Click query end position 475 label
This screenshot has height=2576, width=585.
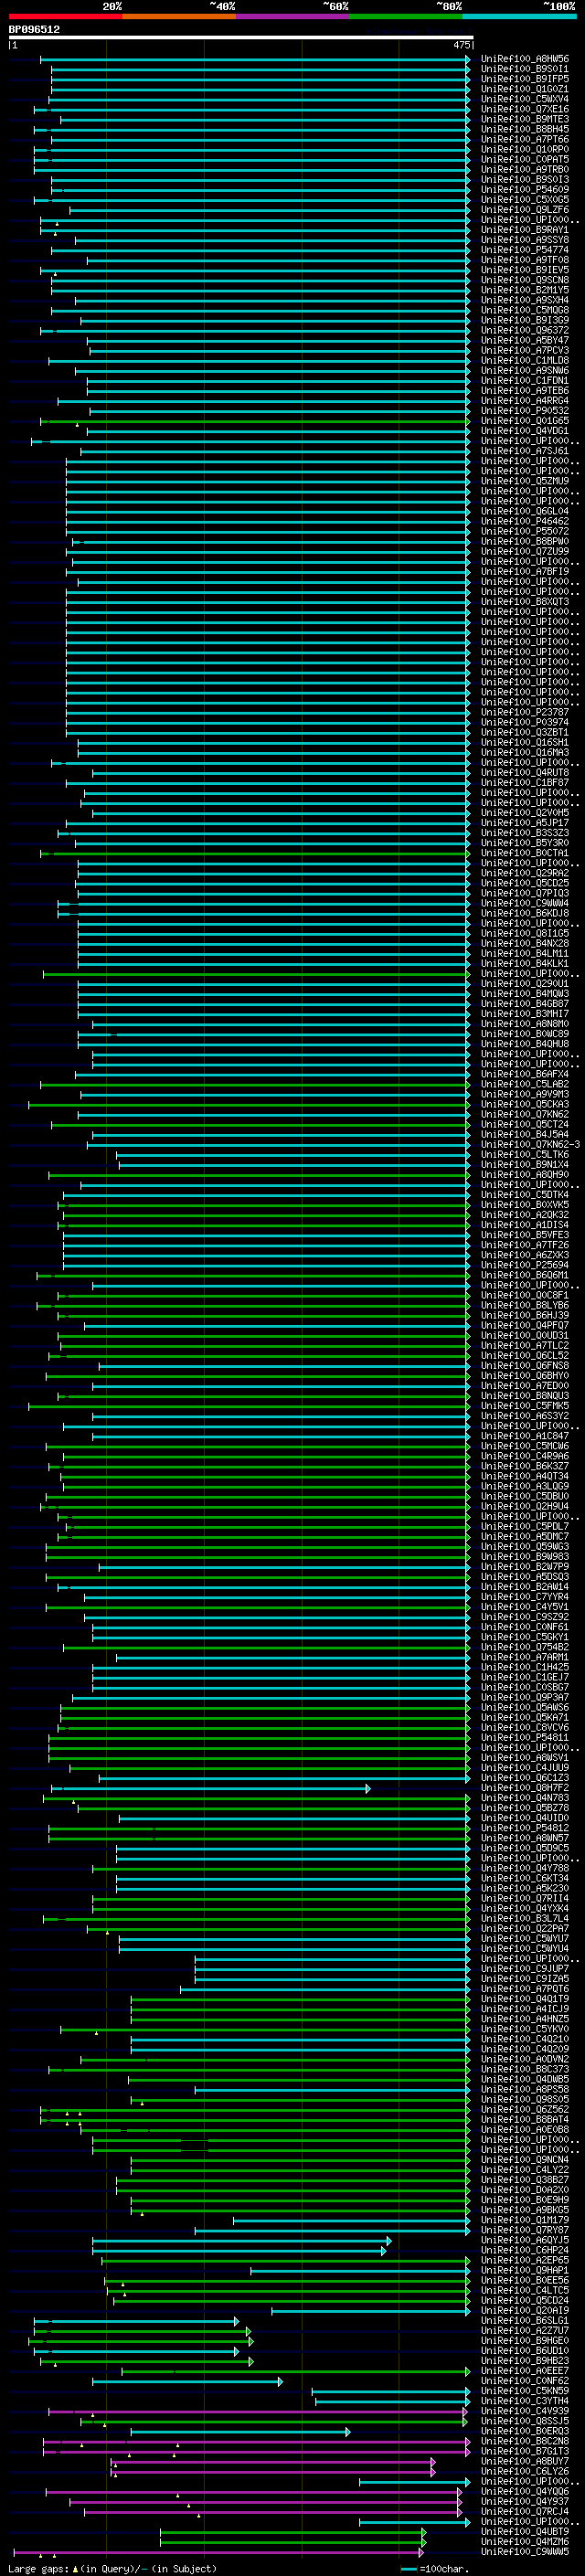[x=462, y=45]
